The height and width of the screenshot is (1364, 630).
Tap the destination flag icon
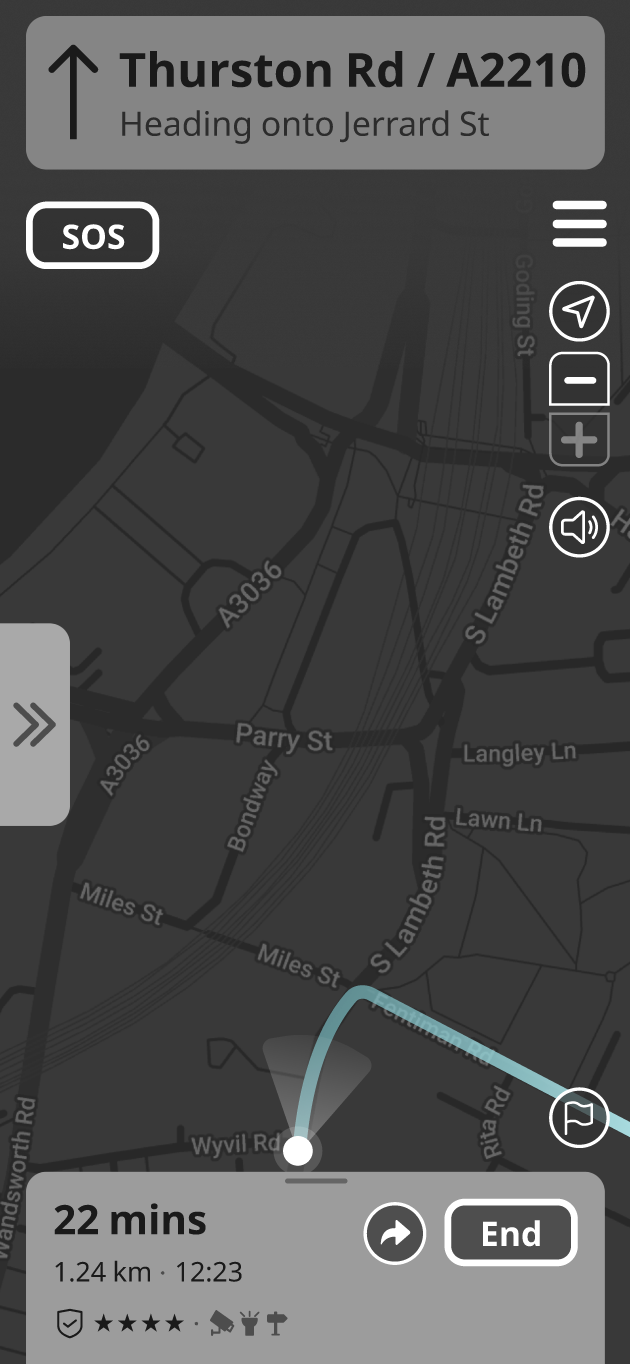(x=580, y=1117)
